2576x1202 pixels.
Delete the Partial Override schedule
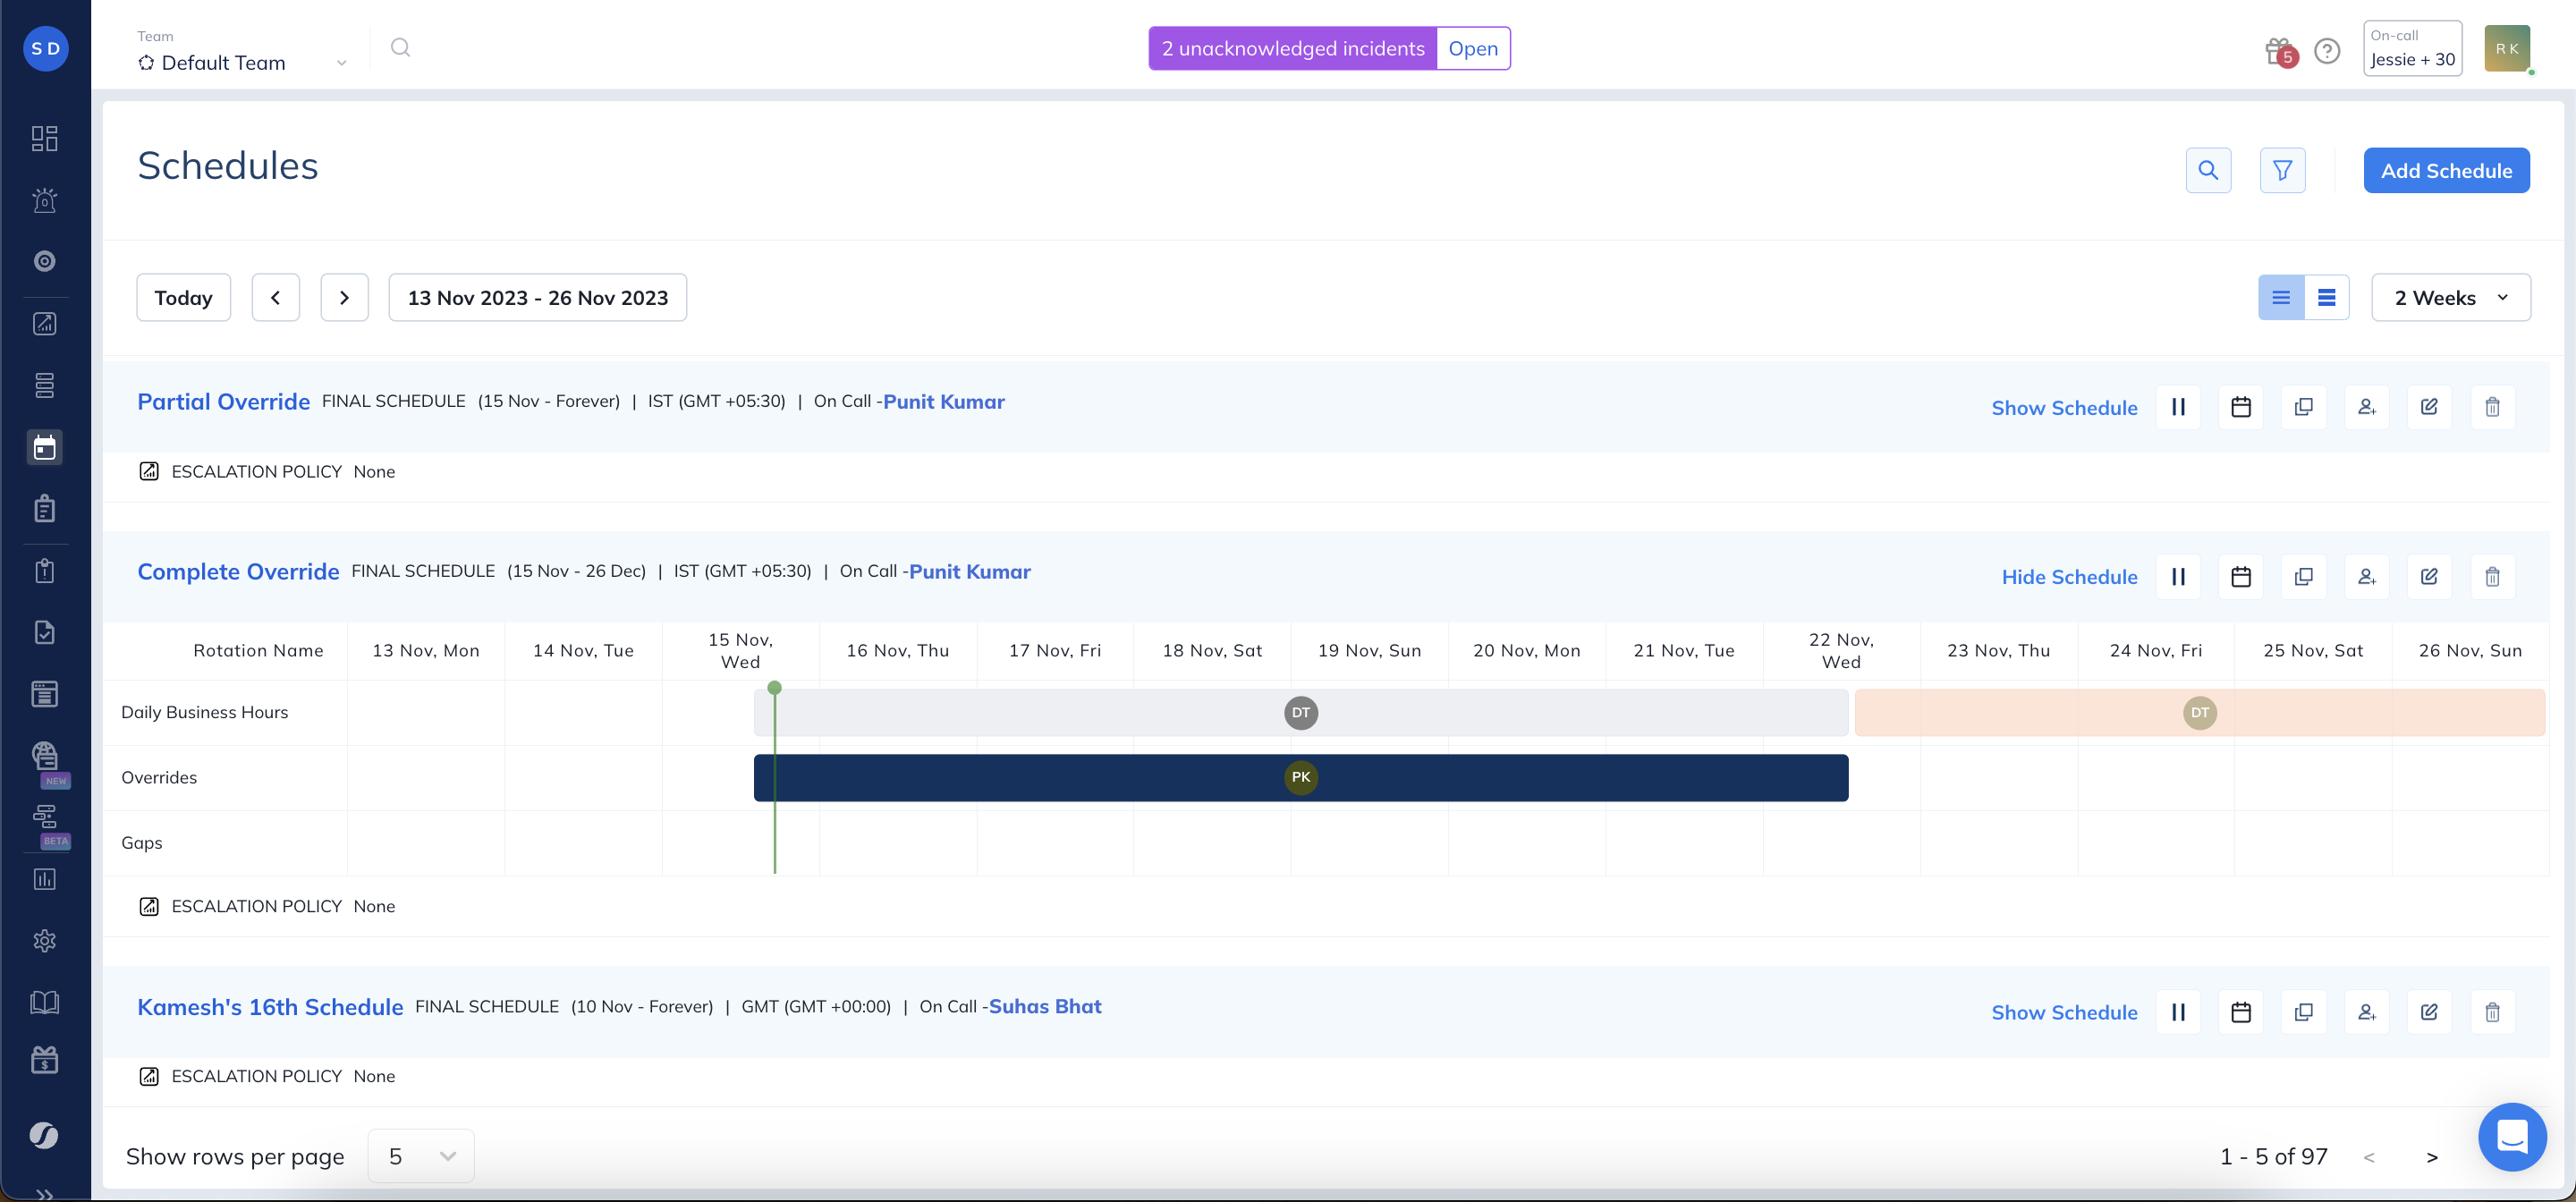(2492, 407)
